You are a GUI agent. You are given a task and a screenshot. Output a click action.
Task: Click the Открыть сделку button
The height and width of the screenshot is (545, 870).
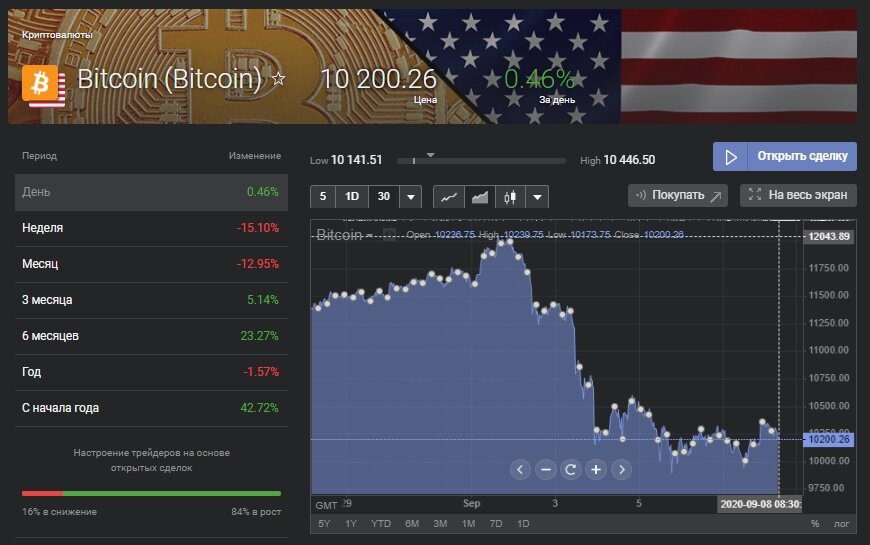tap(785, 157)
